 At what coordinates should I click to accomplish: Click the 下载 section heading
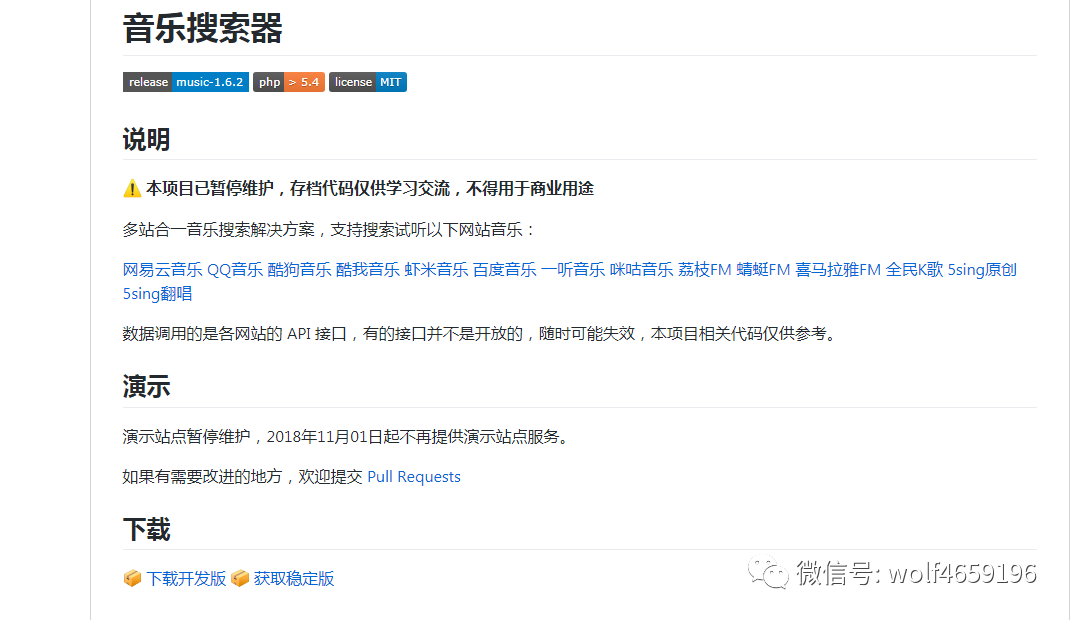click(x=146, y=530)
